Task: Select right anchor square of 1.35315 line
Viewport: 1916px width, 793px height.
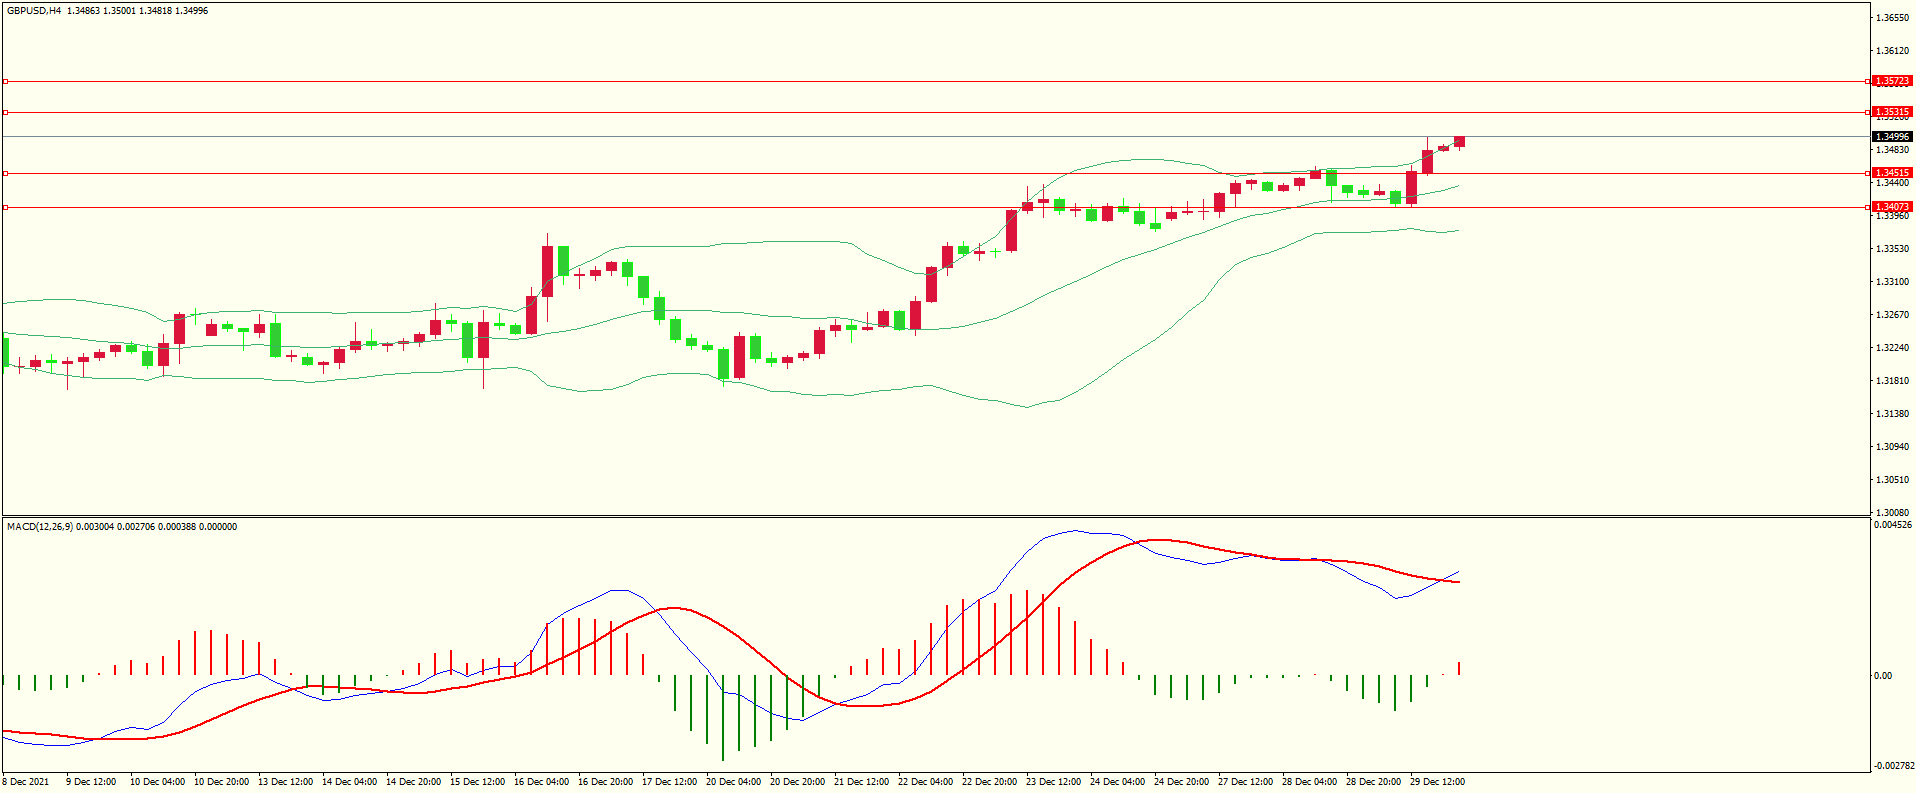Action: coord(1869,112)
